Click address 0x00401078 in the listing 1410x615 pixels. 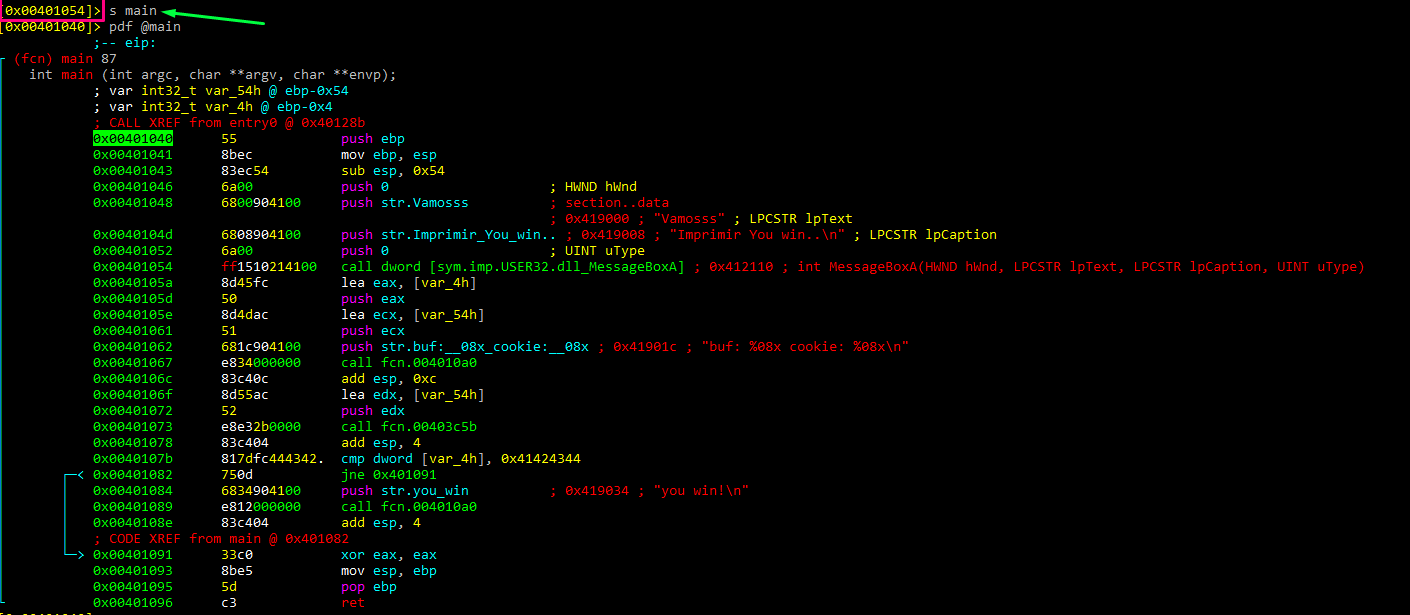(x=133, y=442)
